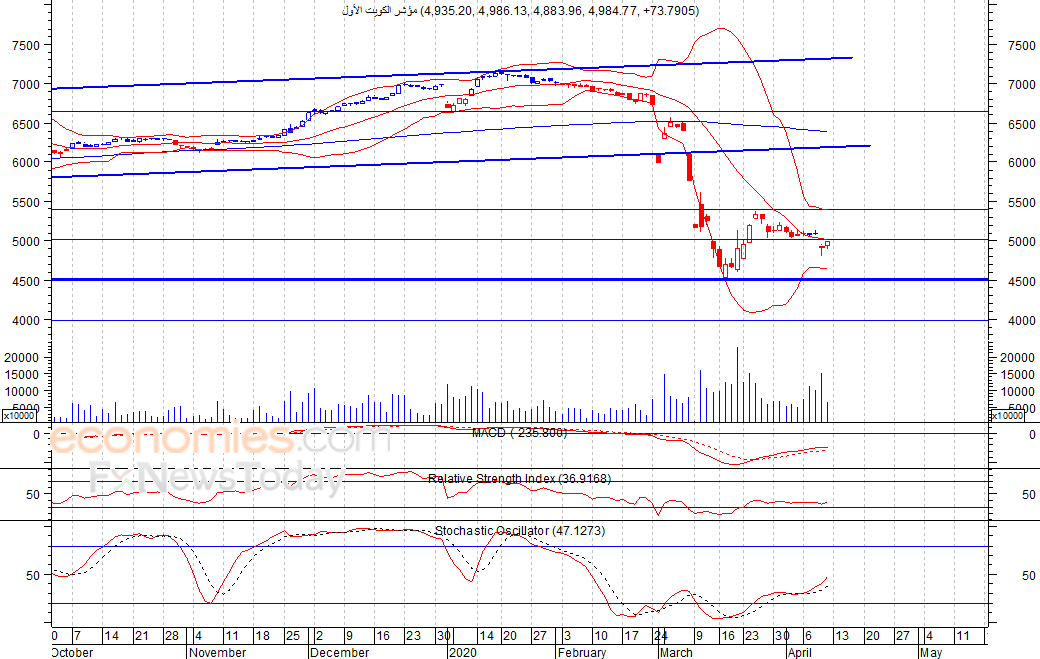Click the 4000 label on right price axis
The height and width of the screenshot is (659, 1040).
coord(1021,321)
